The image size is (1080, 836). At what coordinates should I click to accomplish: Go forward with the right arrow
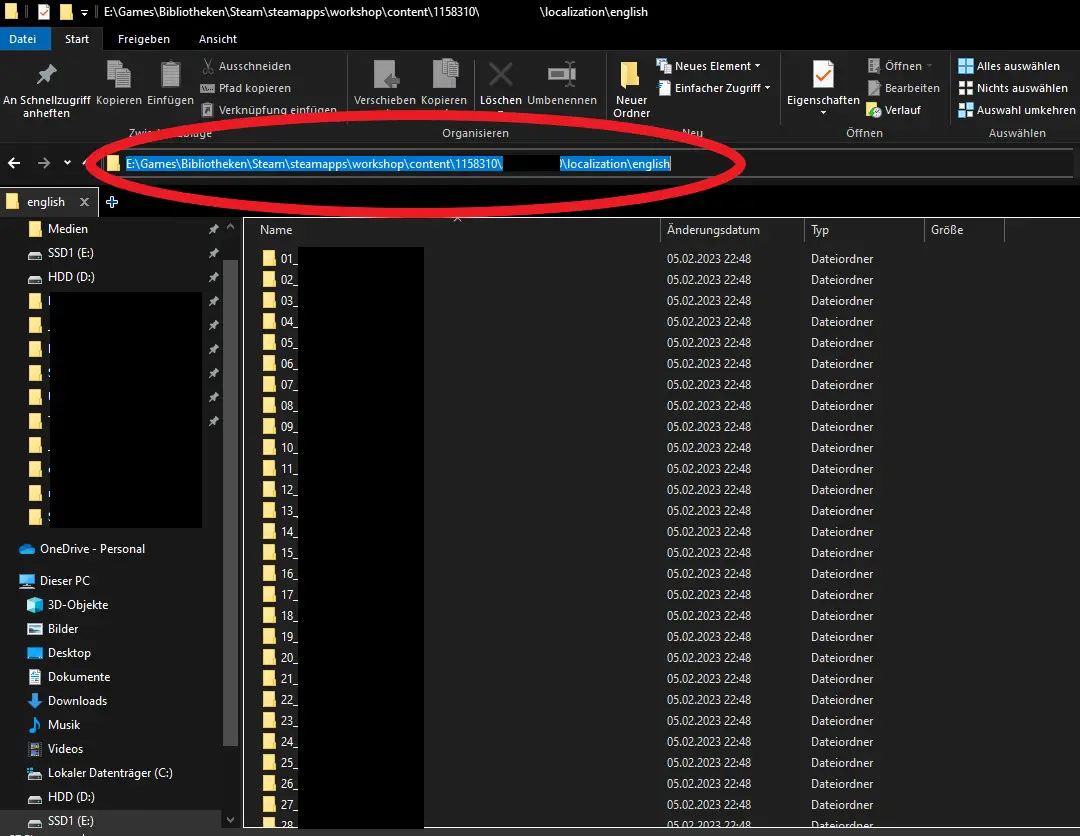(x=43, y=163)
